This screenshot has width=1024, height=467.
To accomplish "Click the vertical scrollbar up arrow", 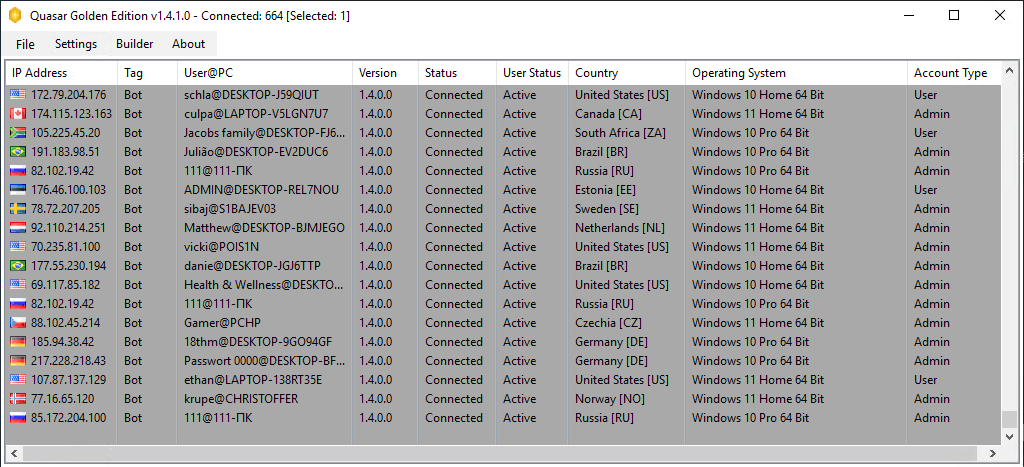I will pyautogui.click(x=1009, y=70).
